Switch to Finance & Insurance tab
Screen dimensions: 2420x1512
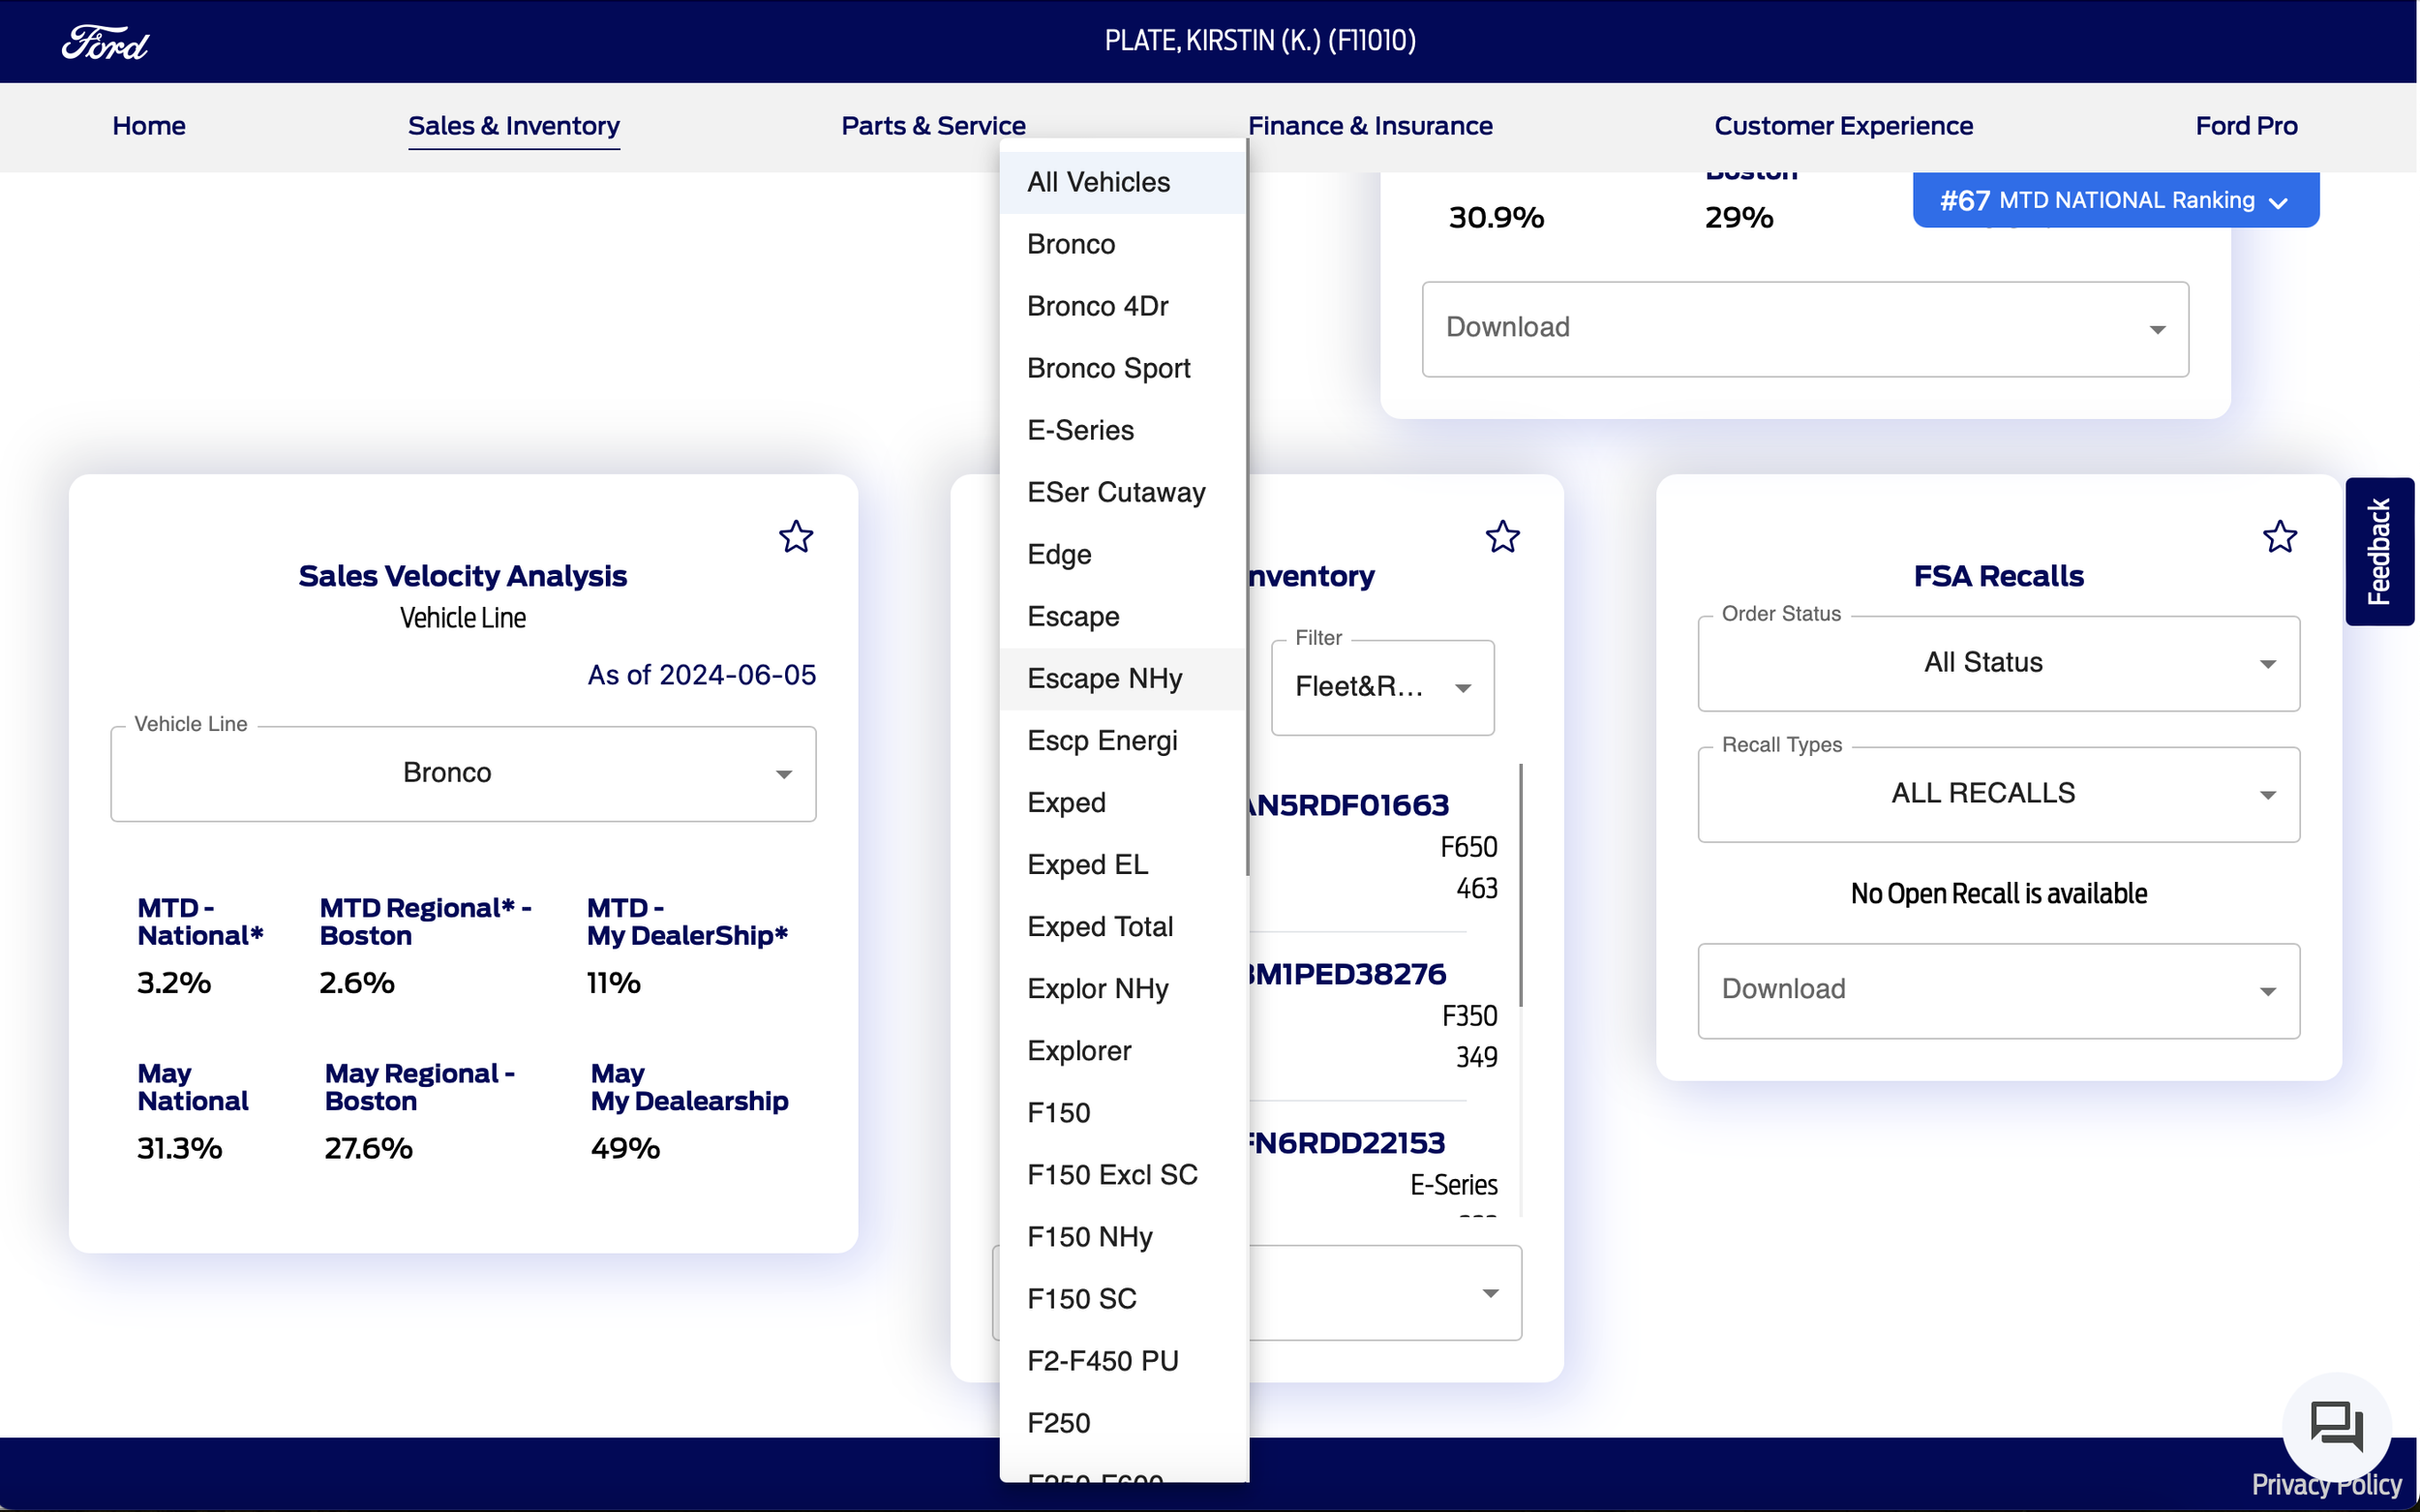pos(1369,126)
